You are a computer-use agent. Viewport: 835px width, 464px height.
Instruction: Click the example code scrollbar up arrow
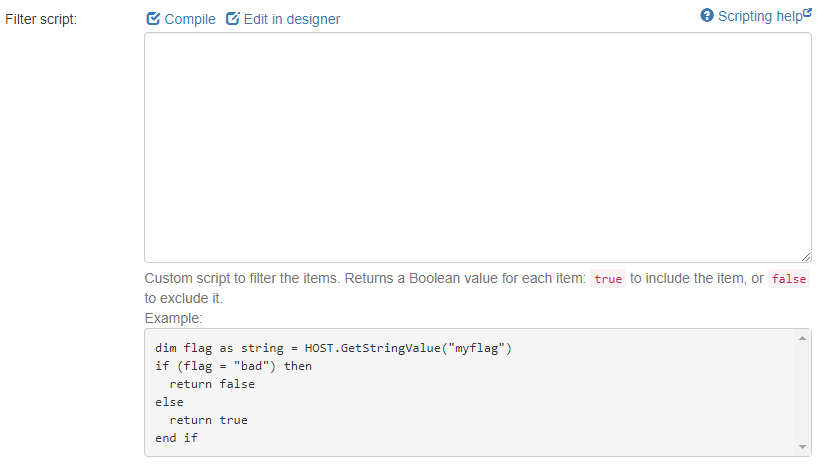(801, 339)
